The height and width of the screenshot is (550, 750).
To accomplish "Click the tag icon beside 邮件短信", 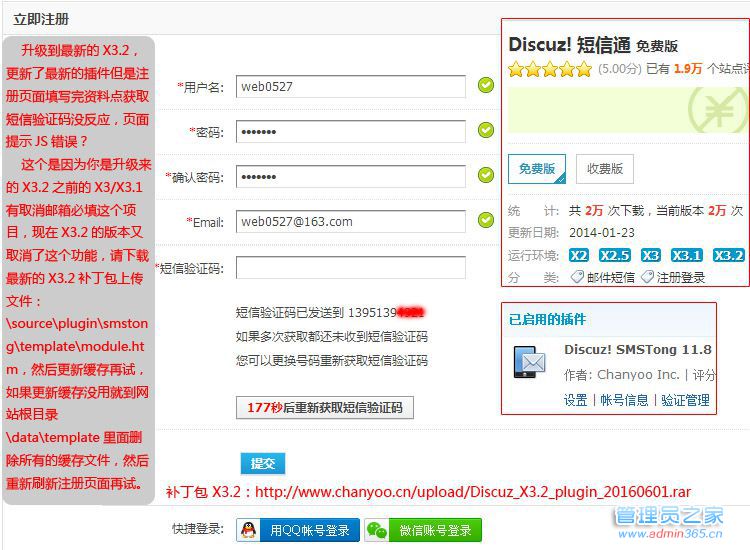I will coord(577,277).
